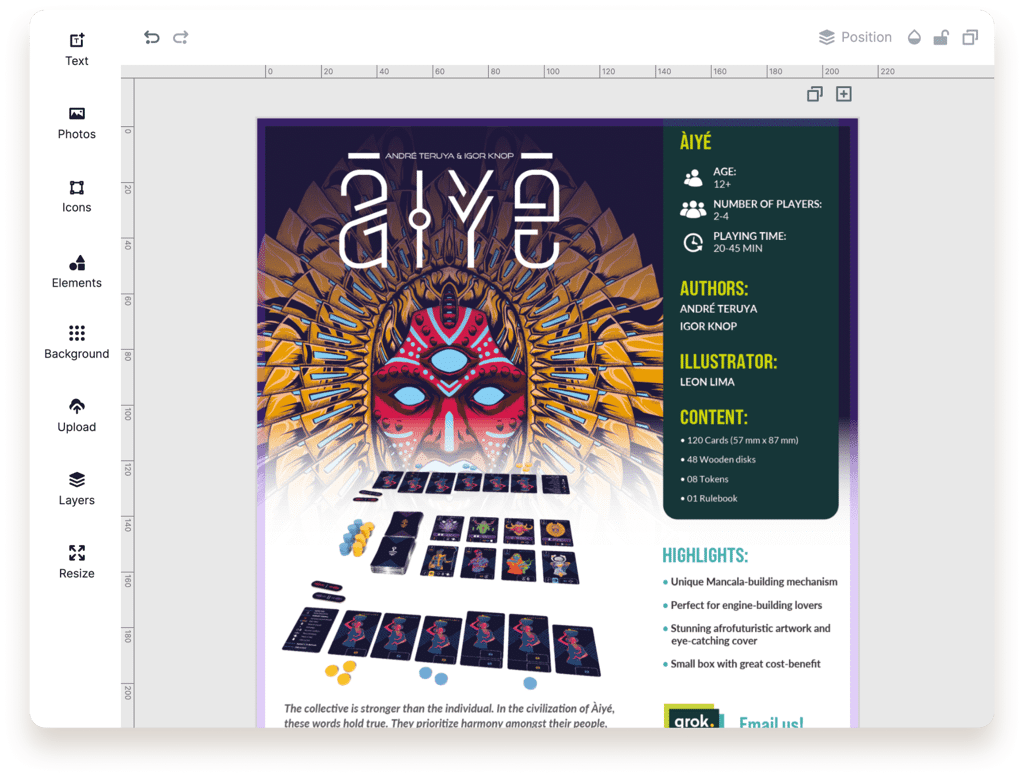1024x777 pixels.
Task: Select the 'LEON LIMA' text
Action: (707, 382)
